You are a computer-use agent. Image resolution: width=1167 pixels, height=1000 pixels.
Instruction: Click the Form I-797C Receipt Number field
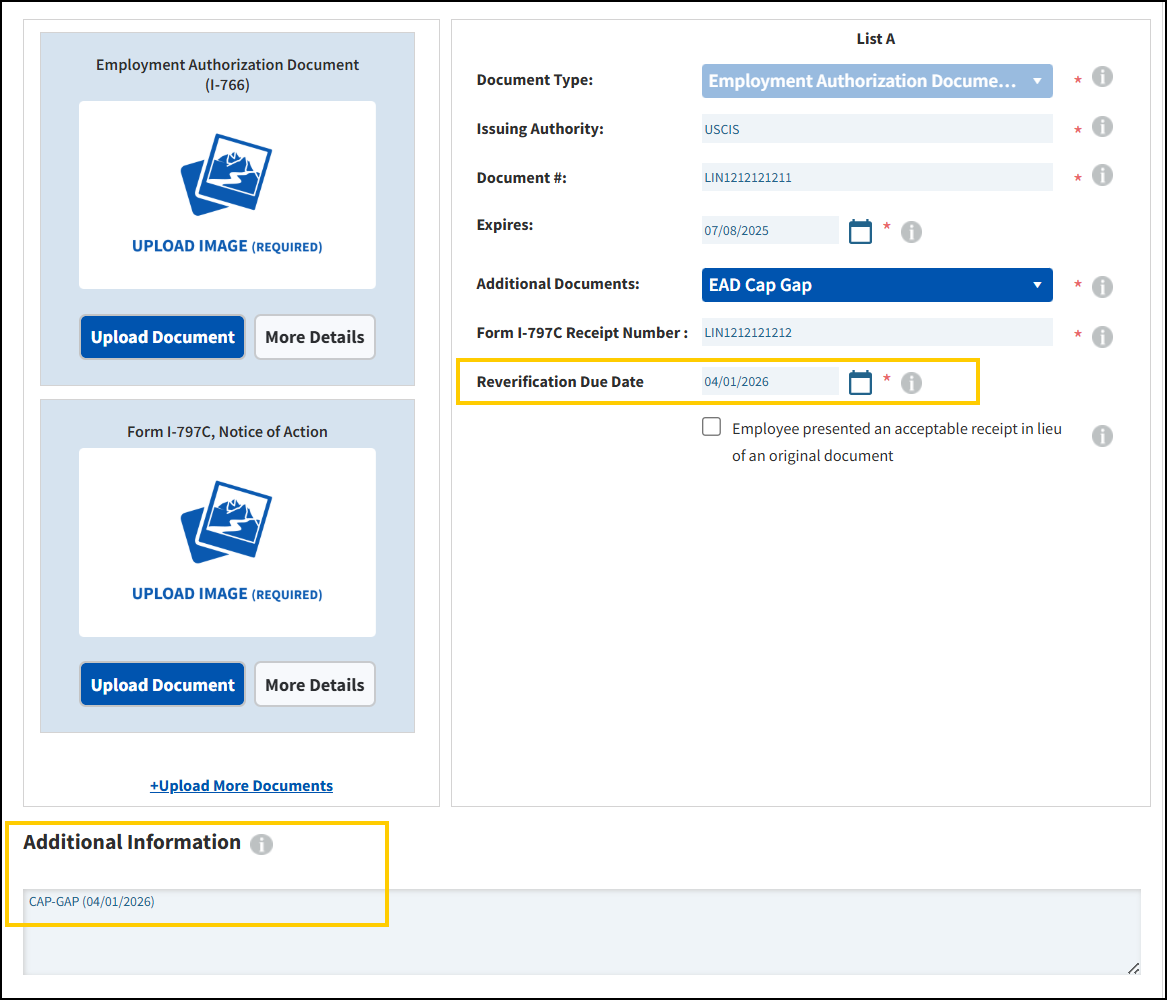876,332
